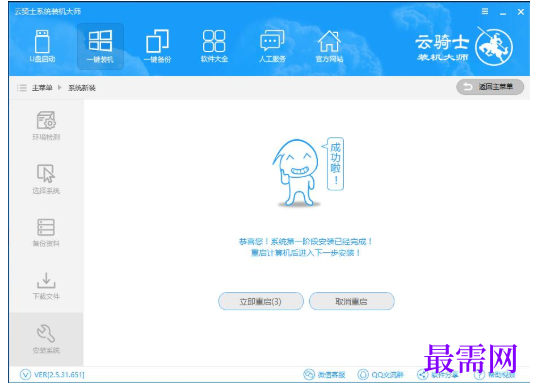Click 取消重启 button
The width and height of the screenshot is (536, 390).
point(352,301)
